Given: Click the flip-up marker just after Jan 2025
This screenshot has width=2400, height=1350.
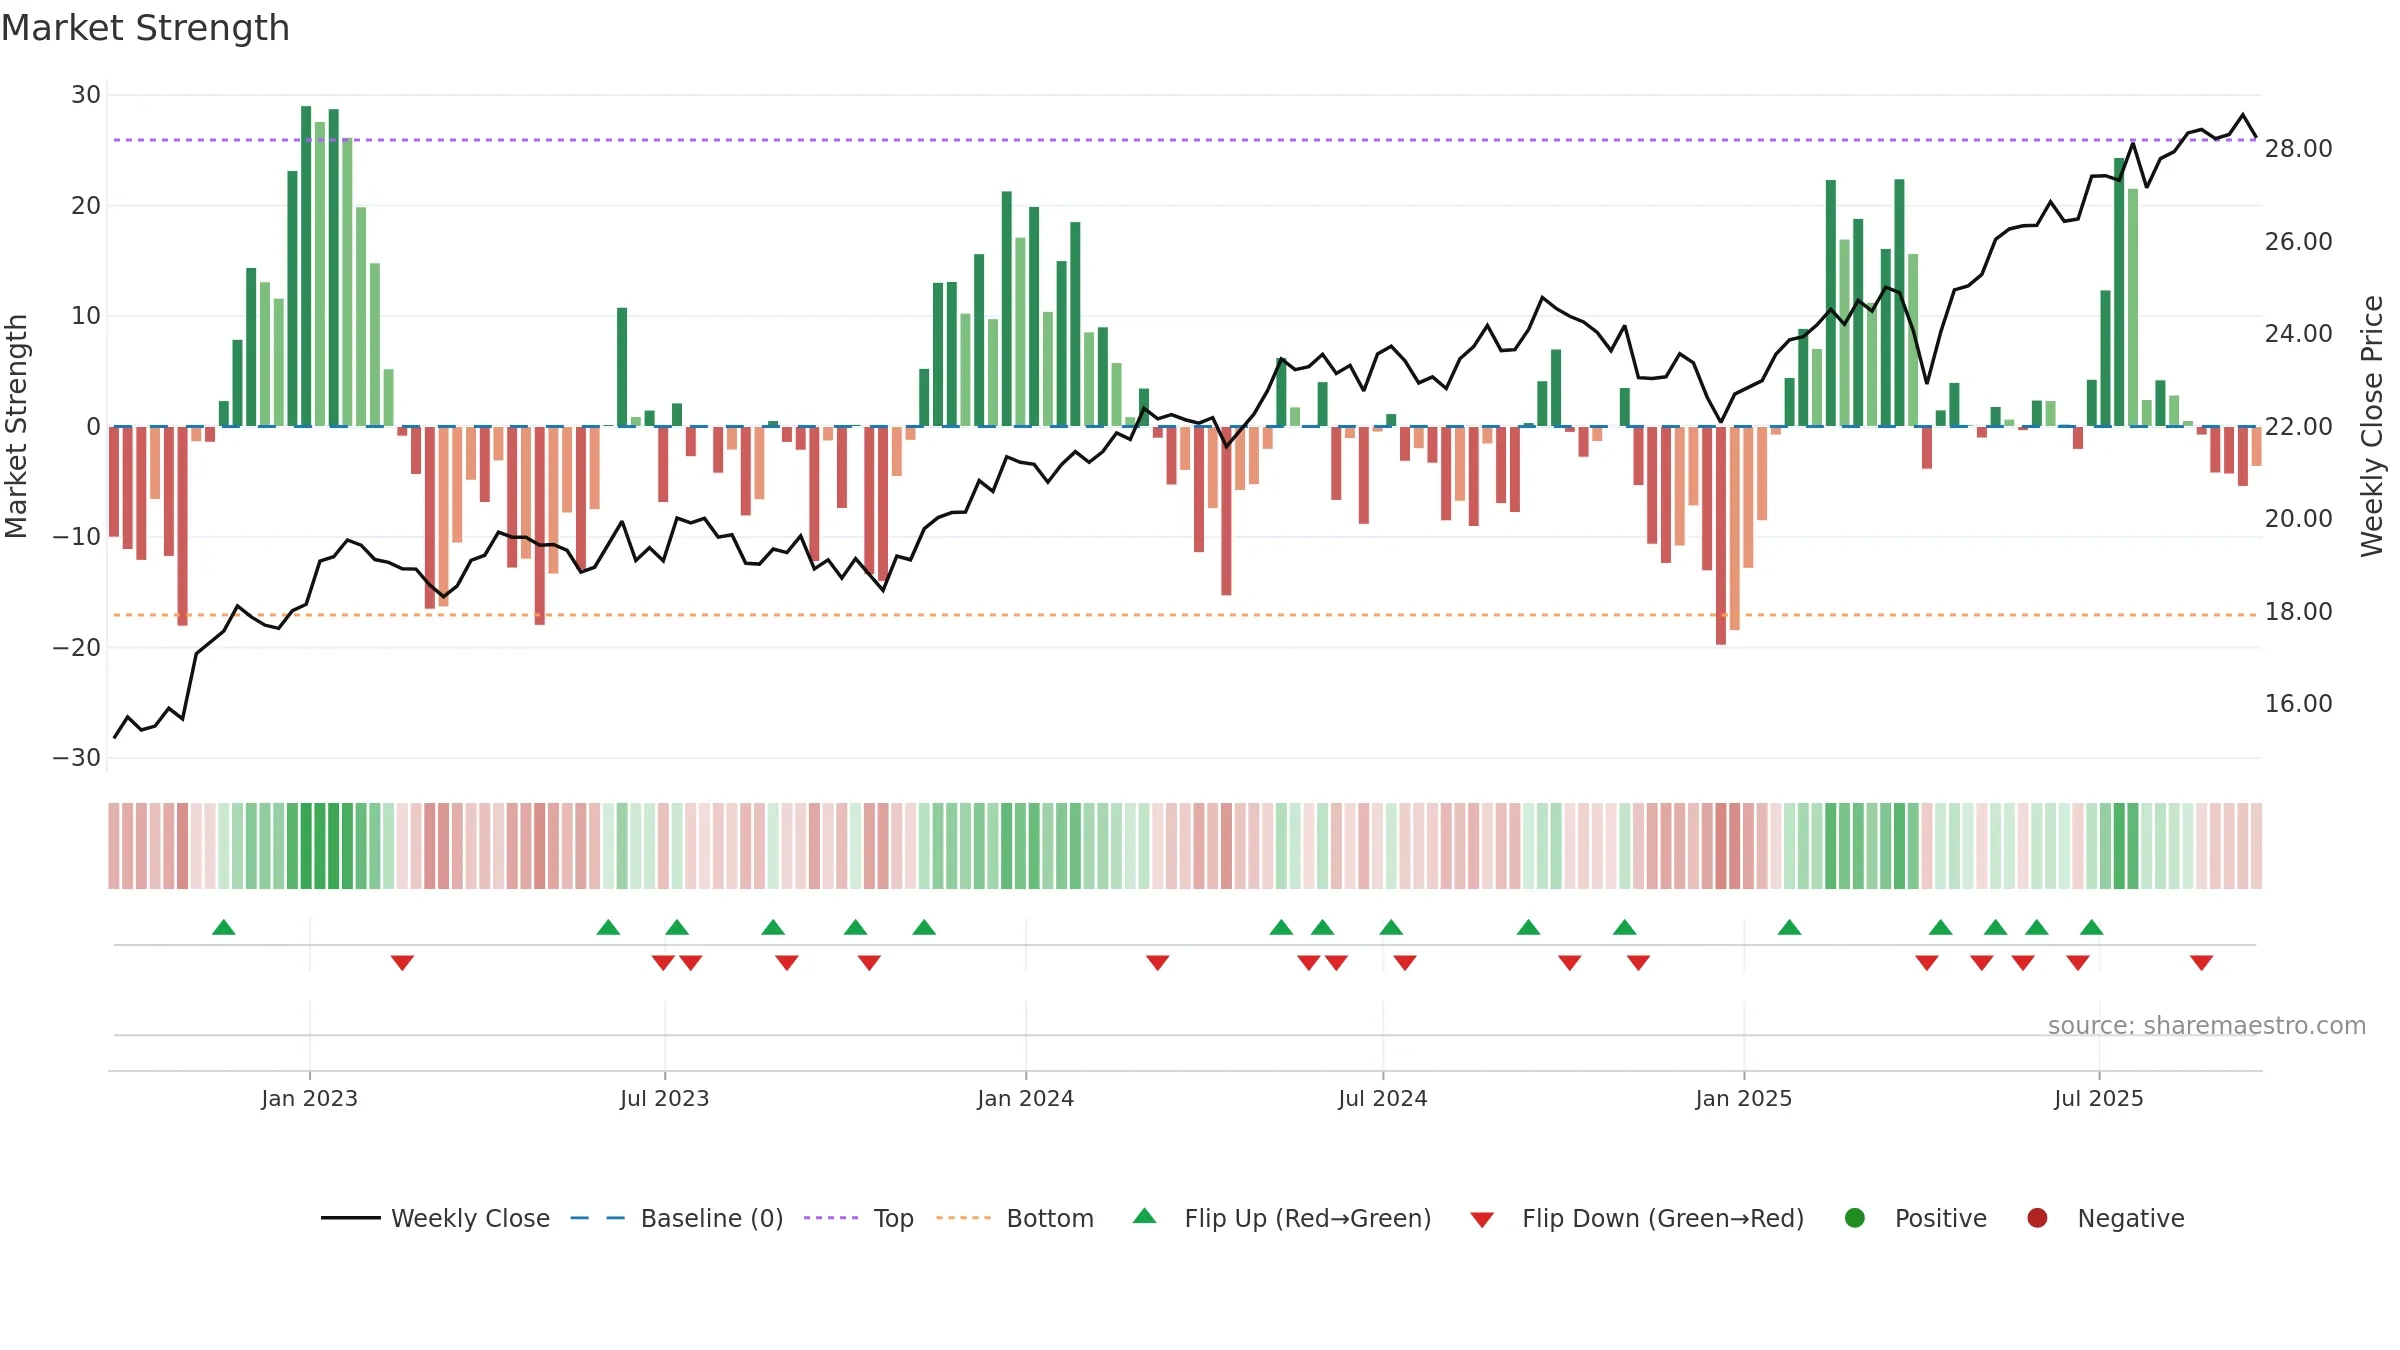Looking at the screenshot, I should click(1789, 927).
